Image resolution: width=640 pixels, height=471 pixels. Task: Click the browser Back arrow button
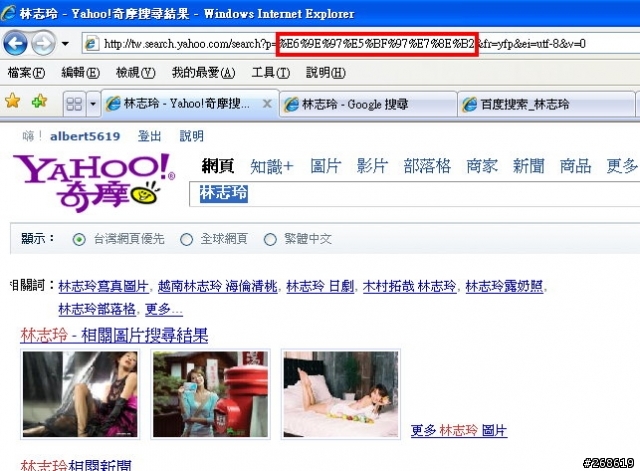pos(15,43)
